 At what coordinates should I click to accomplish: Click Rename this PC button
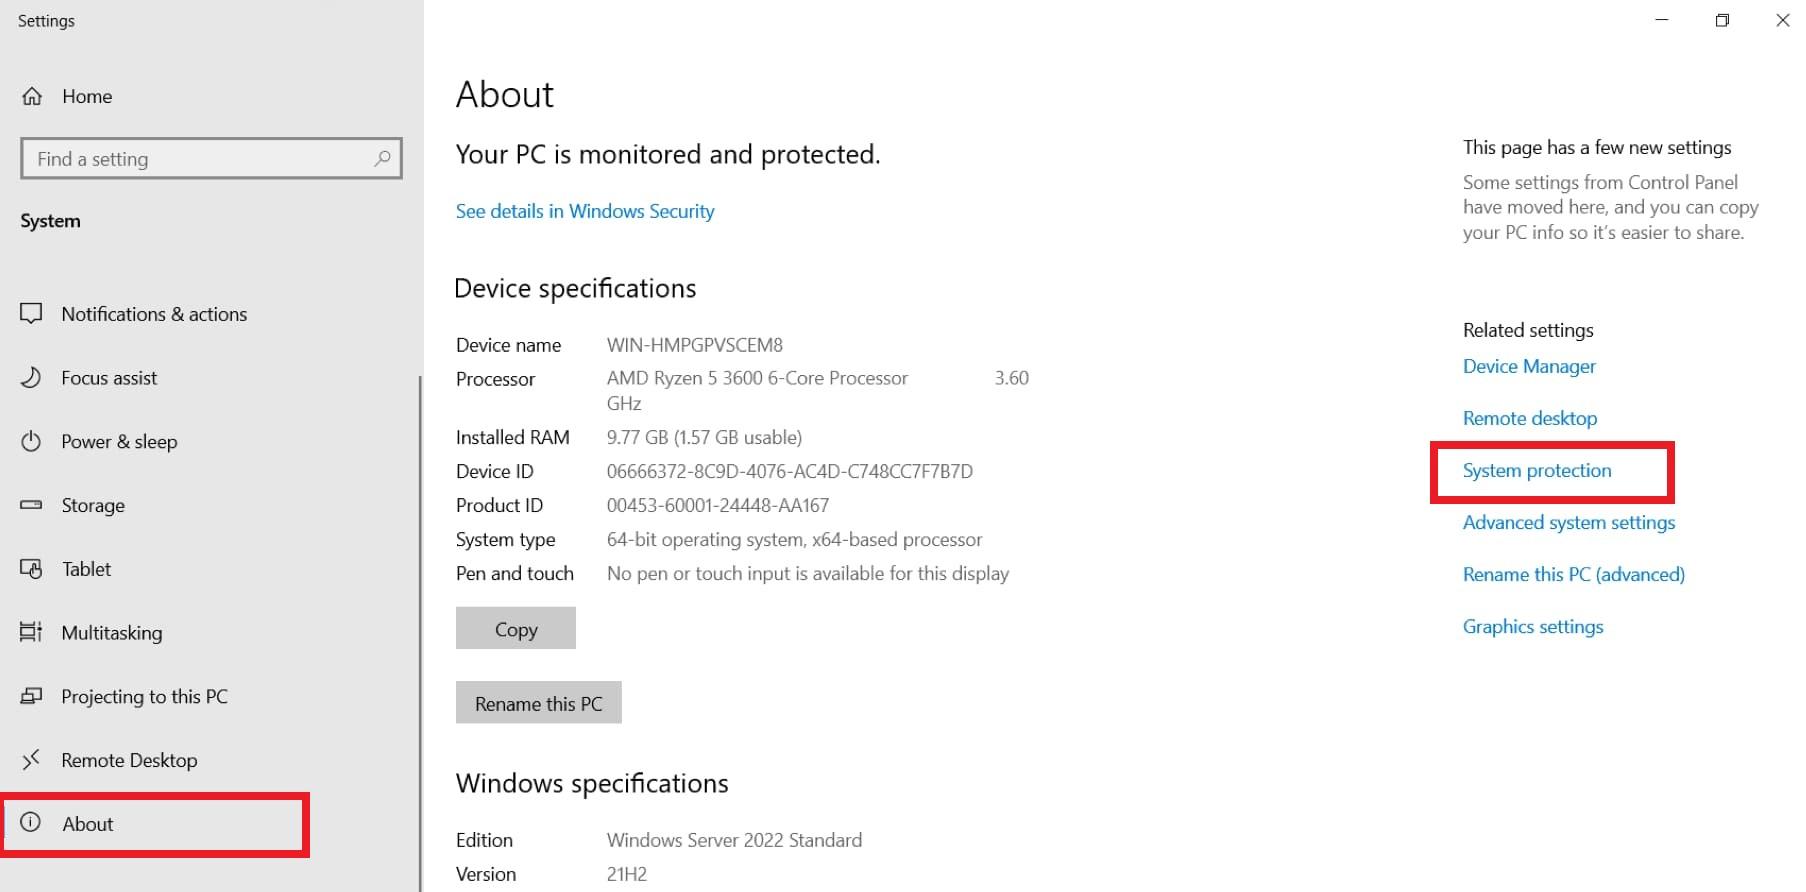coord(538,703)
